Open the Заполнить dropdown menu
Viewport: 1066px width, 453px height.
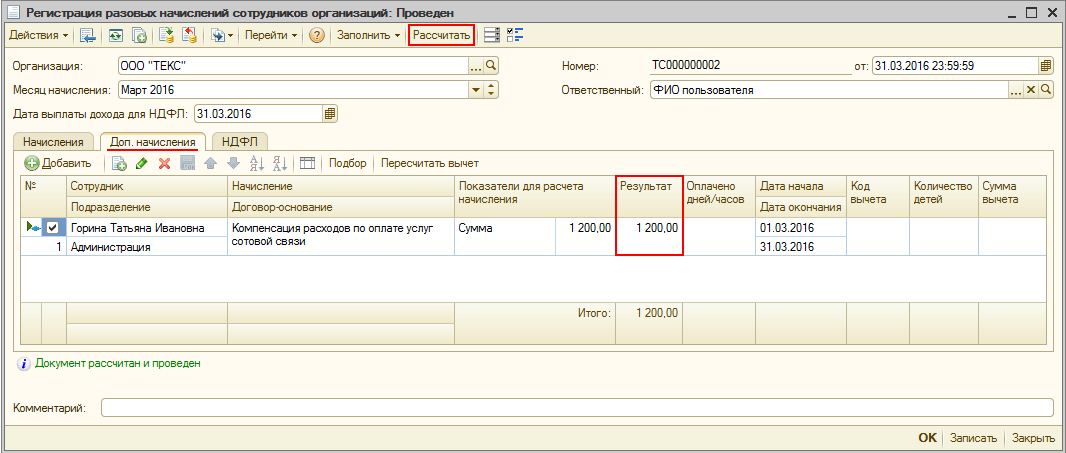pyautogui.click(x=369, y=35)
